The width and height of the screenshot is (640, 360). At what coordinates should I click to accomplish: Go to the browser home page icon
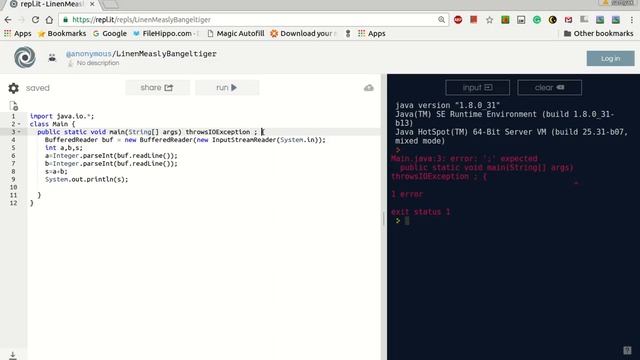[x=49, y=20]
